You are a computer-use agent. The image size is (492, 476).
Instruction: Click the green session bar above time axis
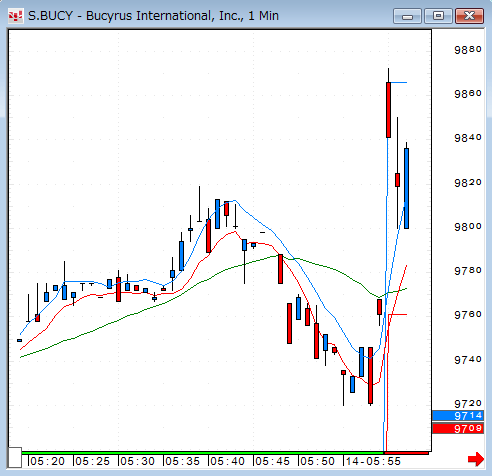[x=203, y=453]
